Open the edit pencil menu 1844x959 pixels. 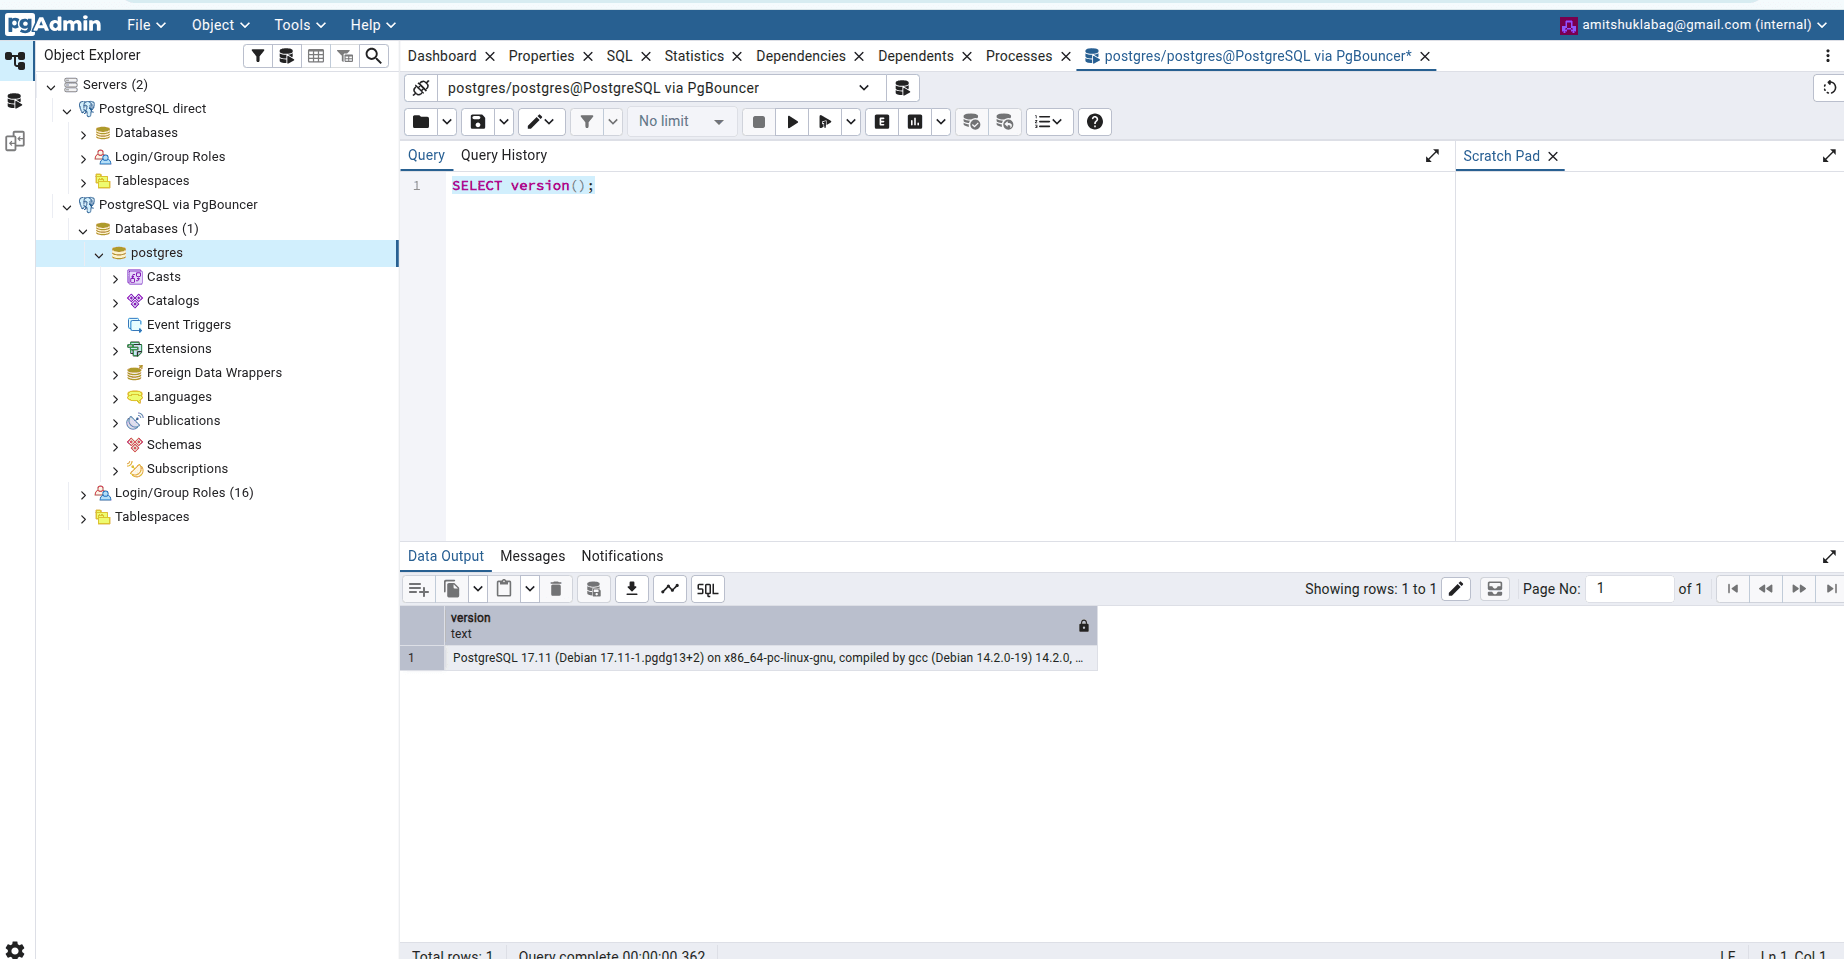pyautogui.click(x=541, y=122)
